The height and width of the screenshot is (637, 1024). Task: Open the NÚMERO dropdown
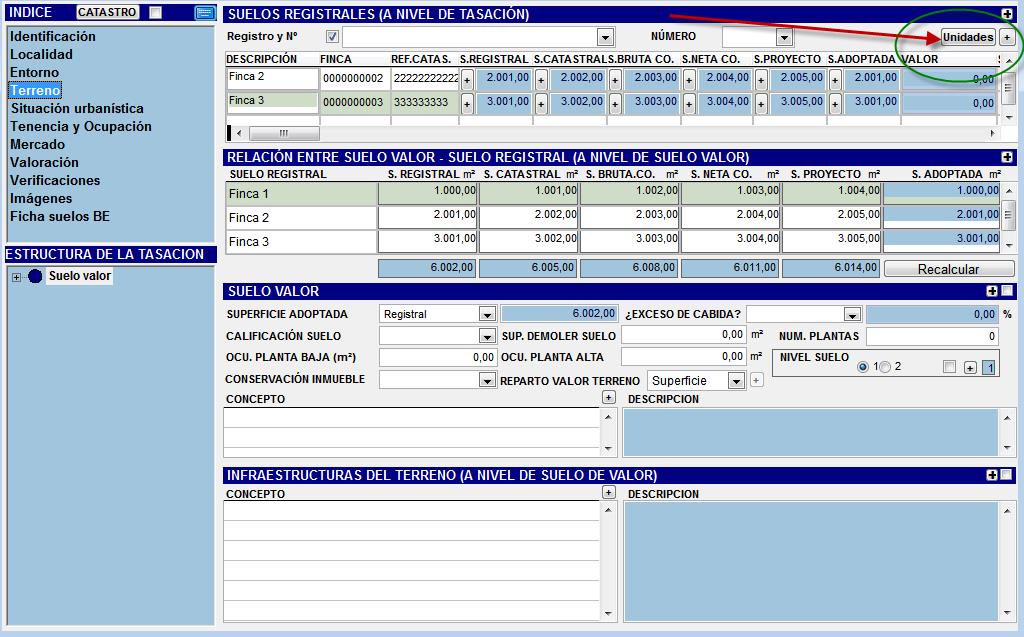[x=784, y=37]
